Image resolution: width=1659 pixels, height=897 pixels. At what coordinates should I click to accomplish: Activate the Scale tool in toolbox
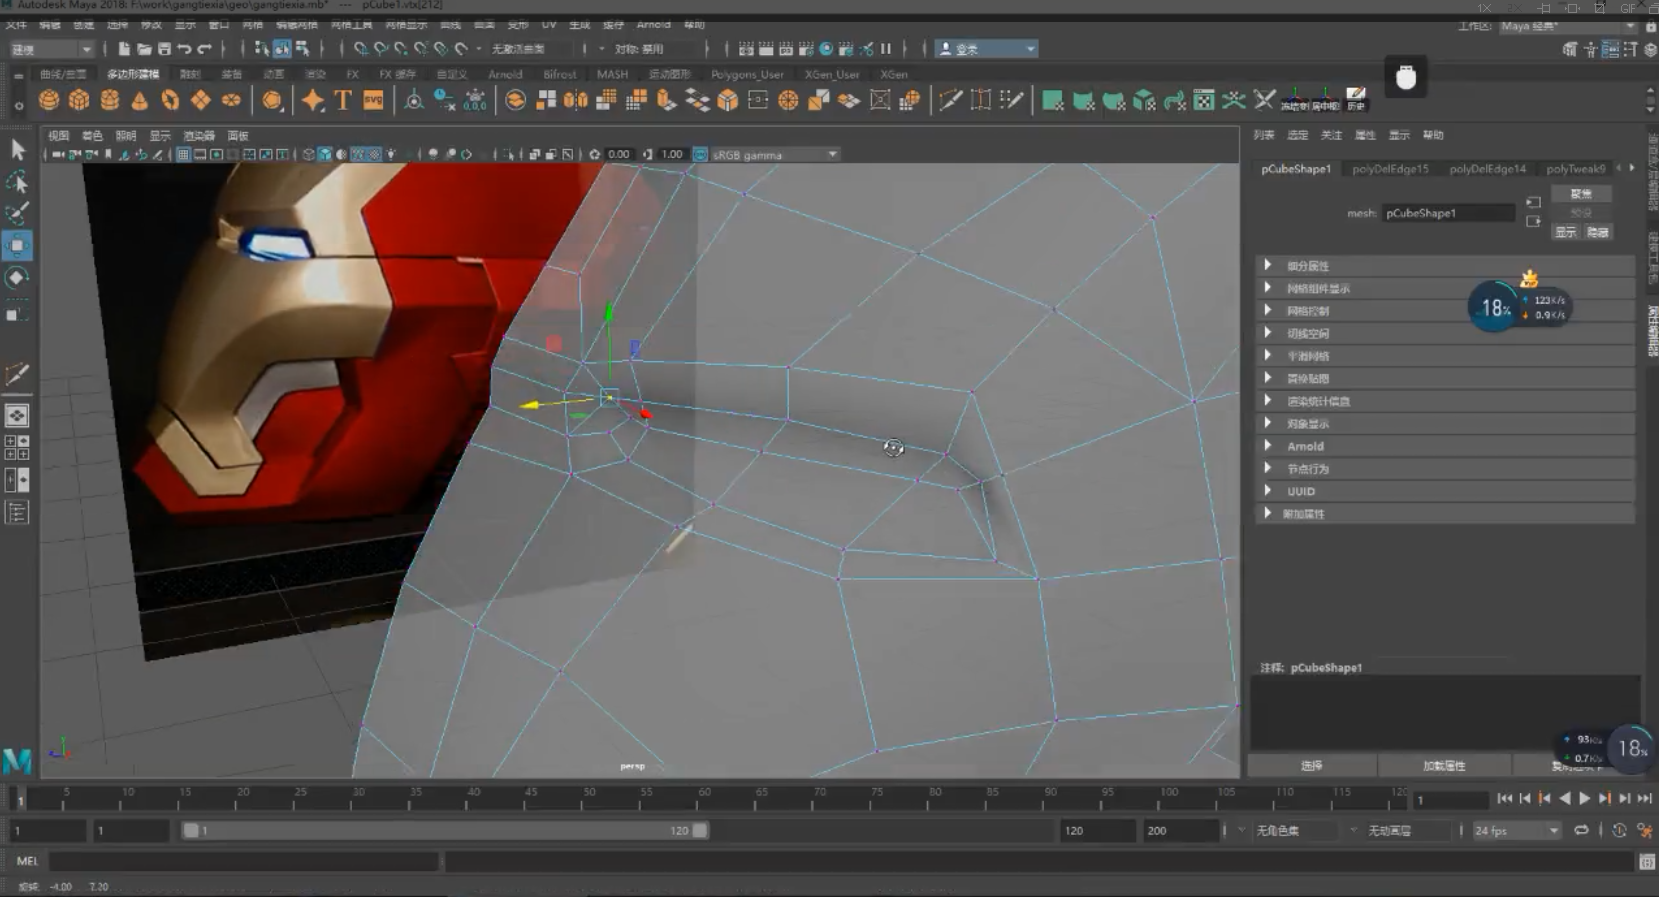(x=17, y=314)
